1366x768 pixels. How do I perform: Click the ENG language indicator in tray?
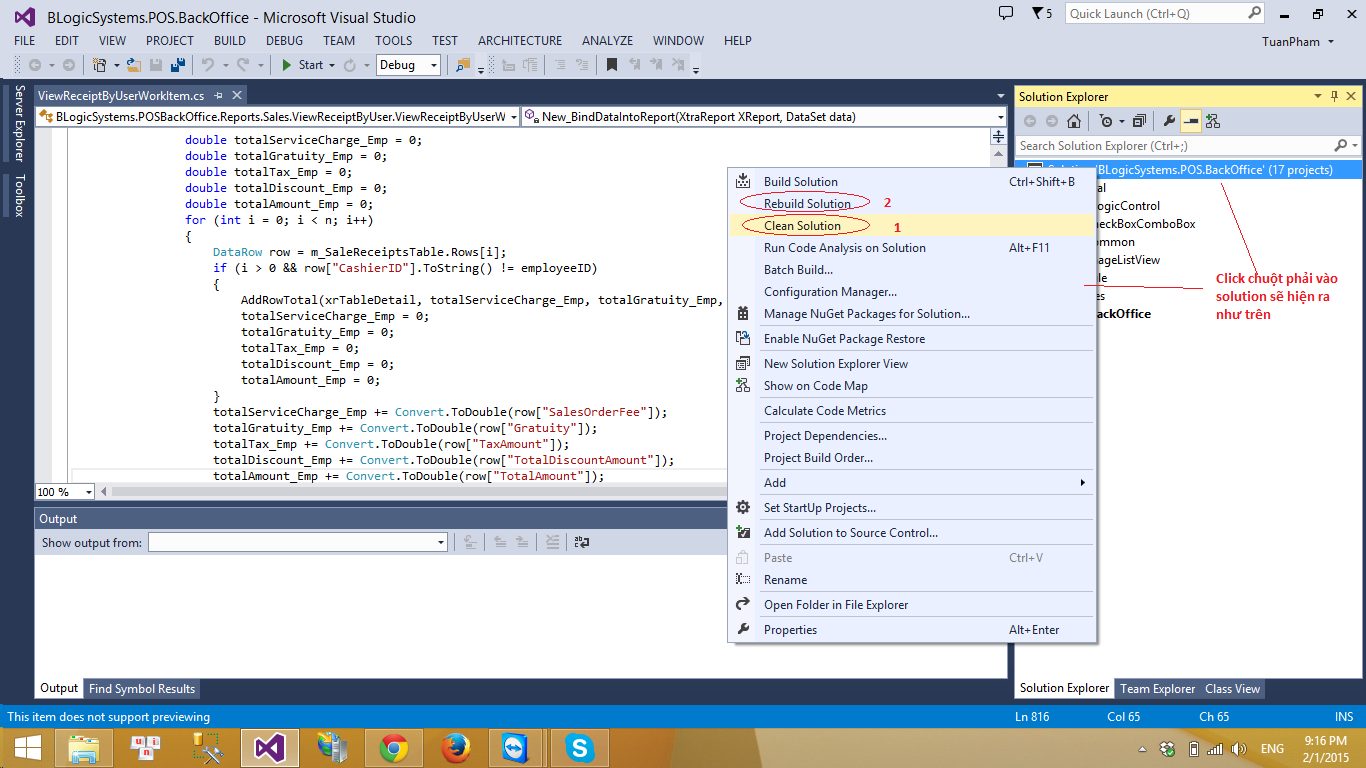(x=1272, y=748)
